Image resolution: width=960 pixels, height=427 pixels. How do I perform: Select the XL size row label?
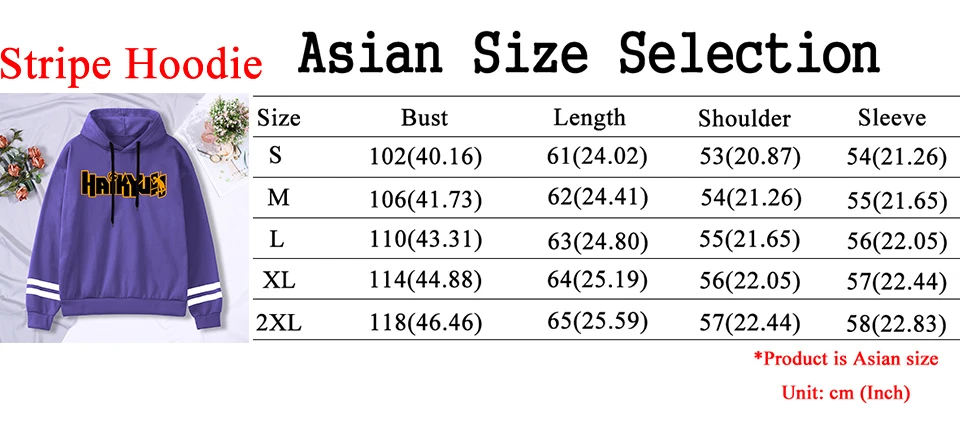point(279,281)
